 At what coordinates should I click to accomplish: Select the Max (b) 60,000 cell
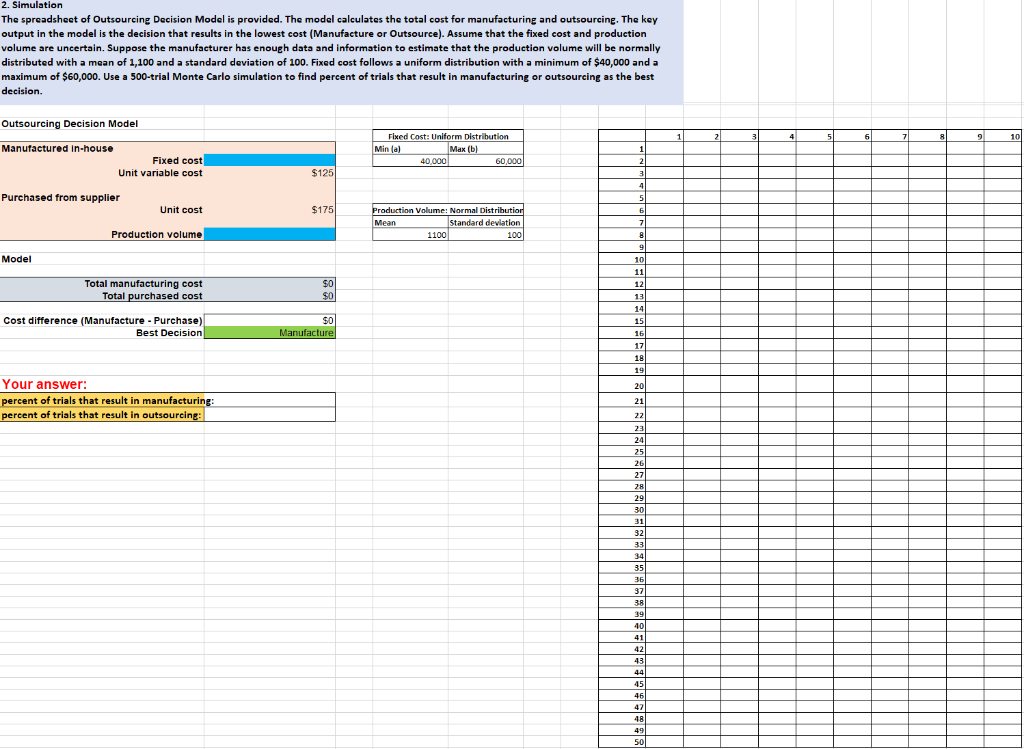point(485,160)
